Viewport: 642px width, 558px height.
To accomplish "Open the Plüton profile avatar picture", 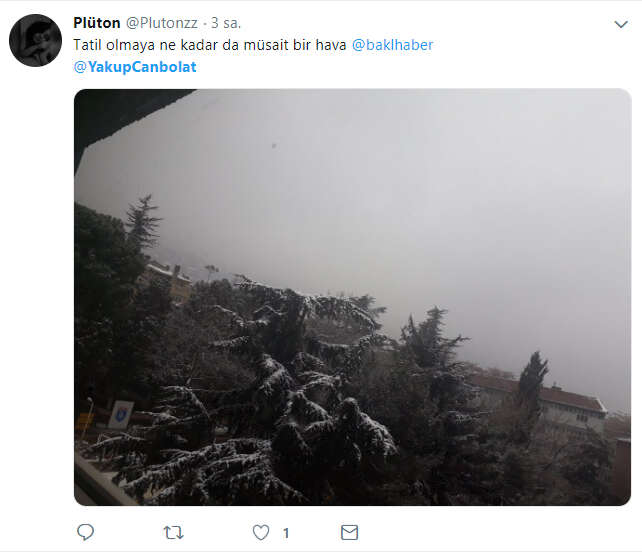I will 35,41.
